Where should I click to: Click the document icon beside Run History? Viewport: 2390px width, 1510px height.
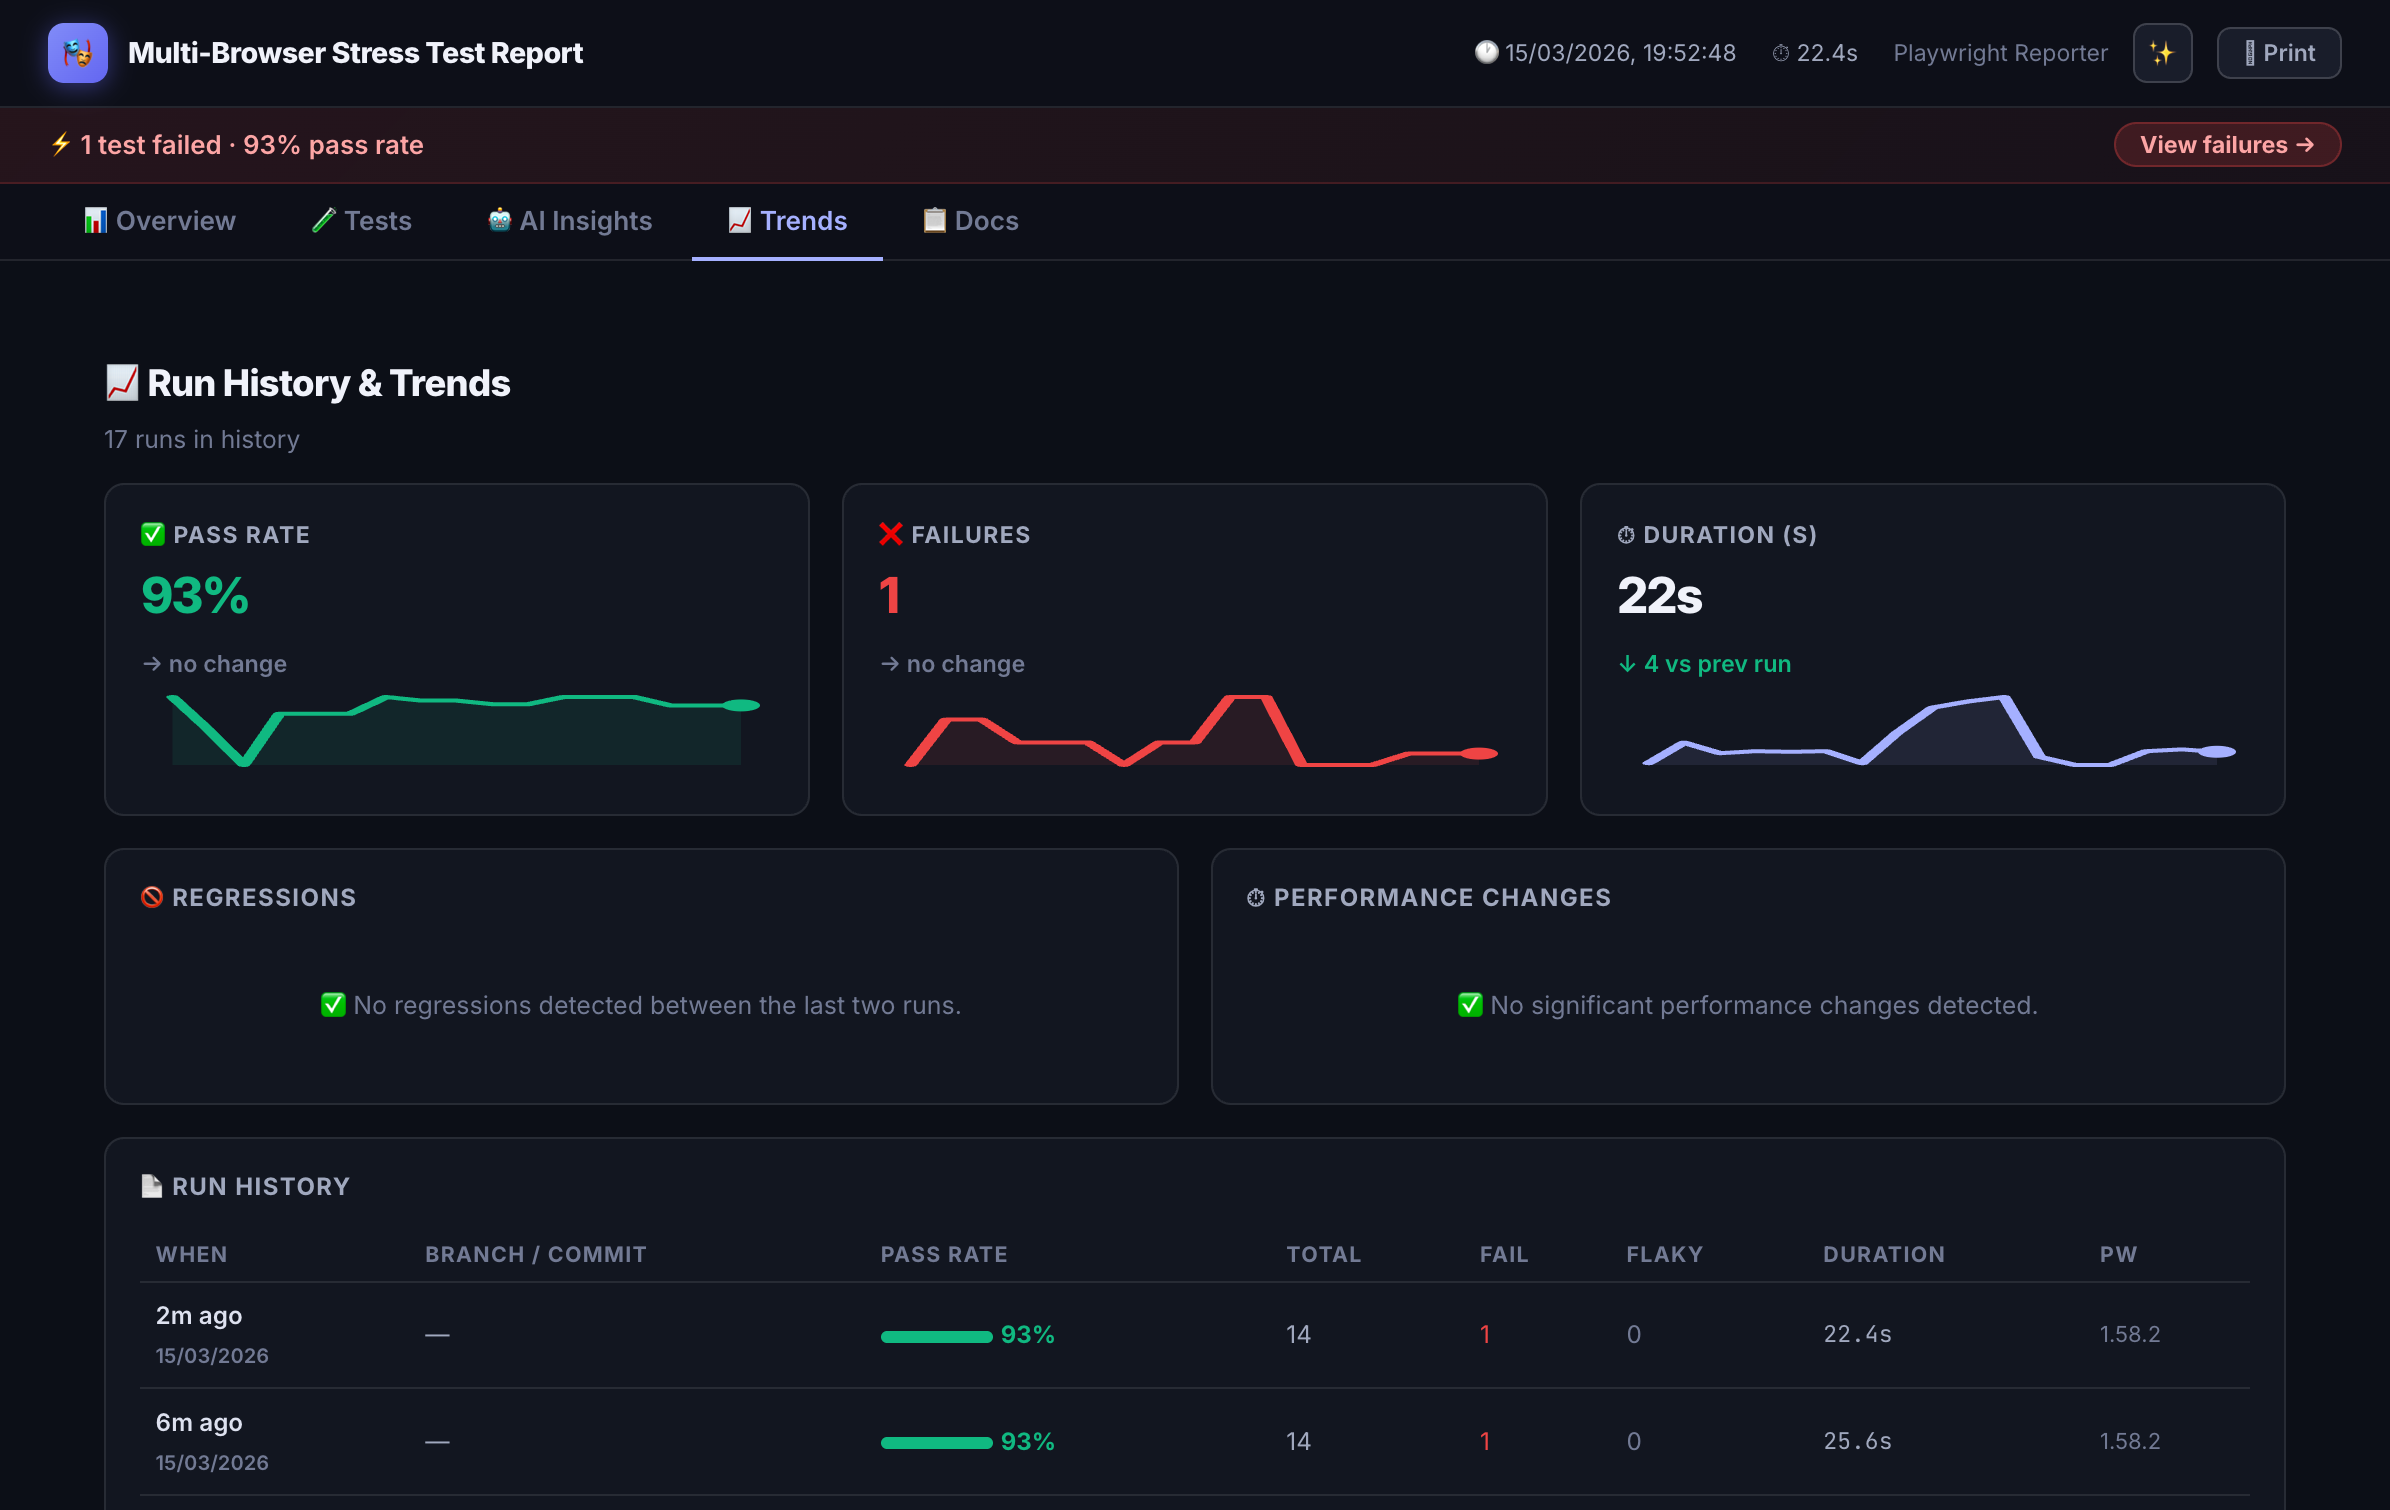click(x=152, y=1186)
